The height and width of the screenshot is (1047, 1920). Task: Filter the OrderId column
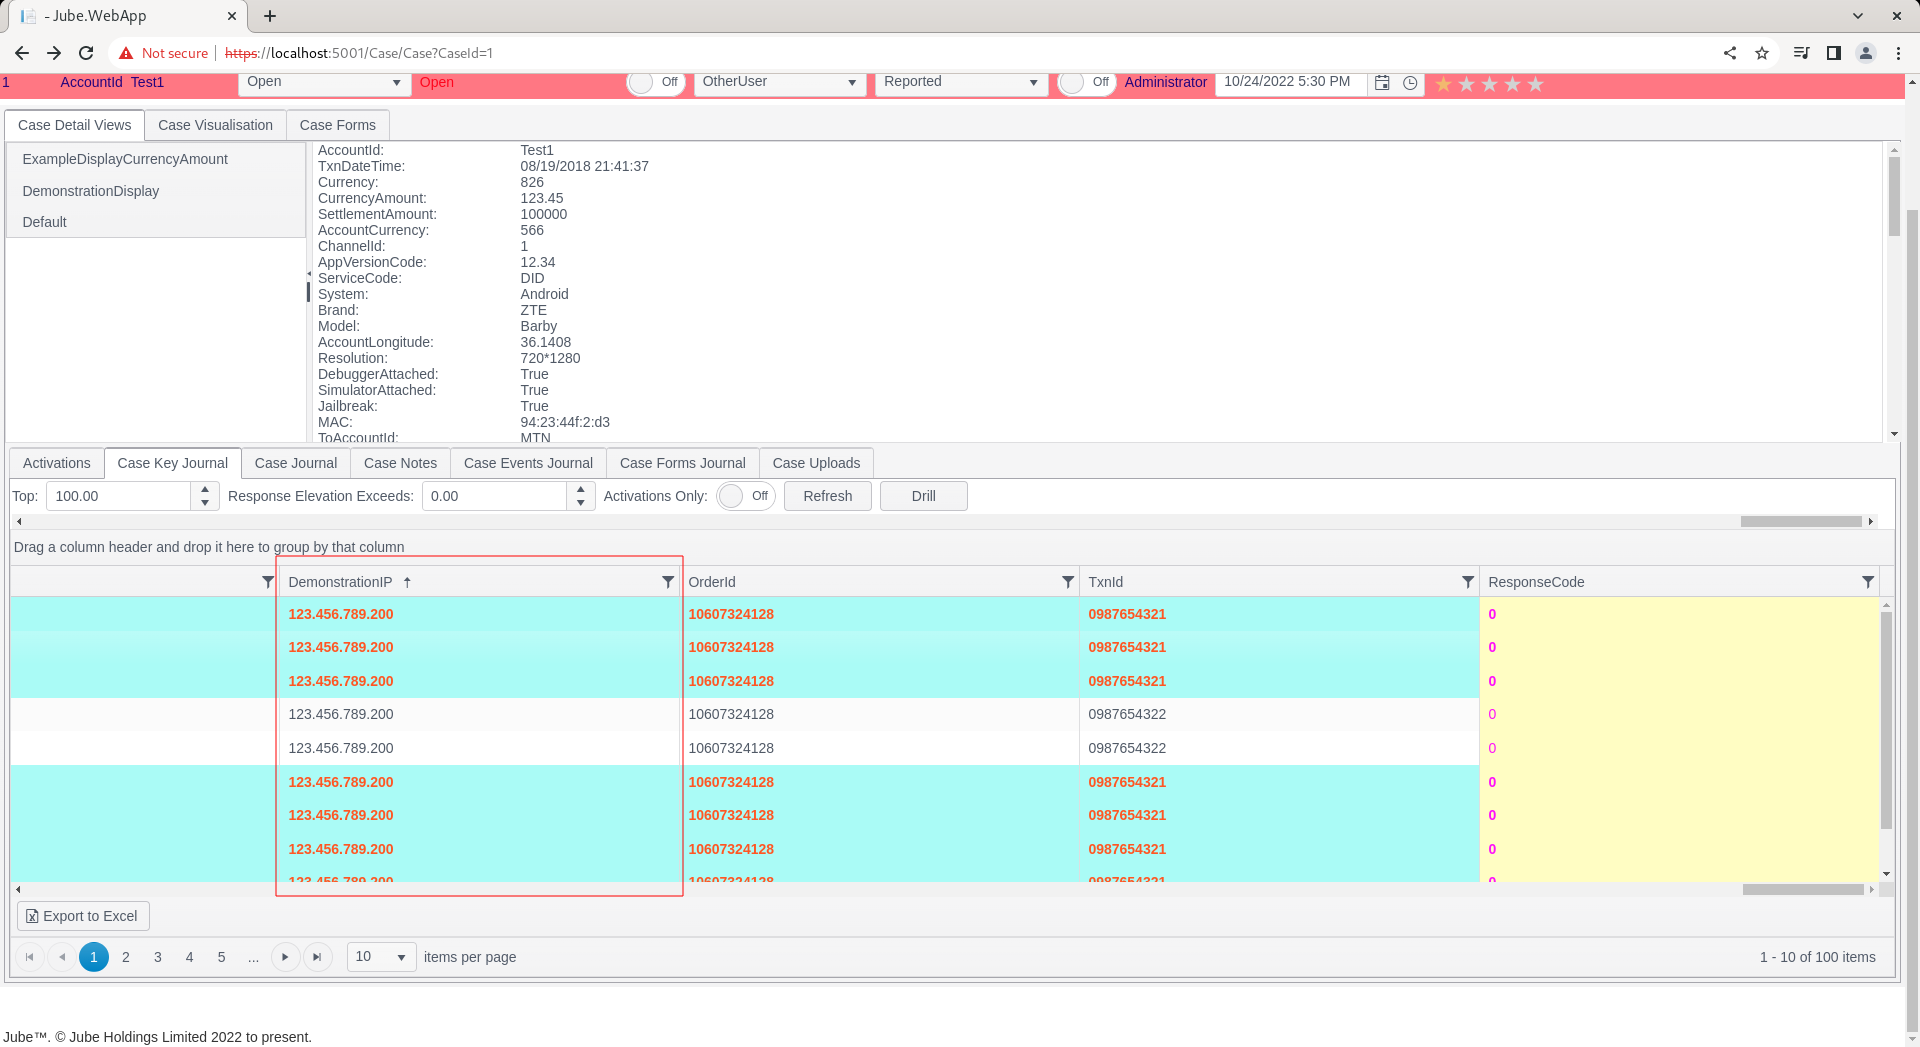coord(1068,582)
